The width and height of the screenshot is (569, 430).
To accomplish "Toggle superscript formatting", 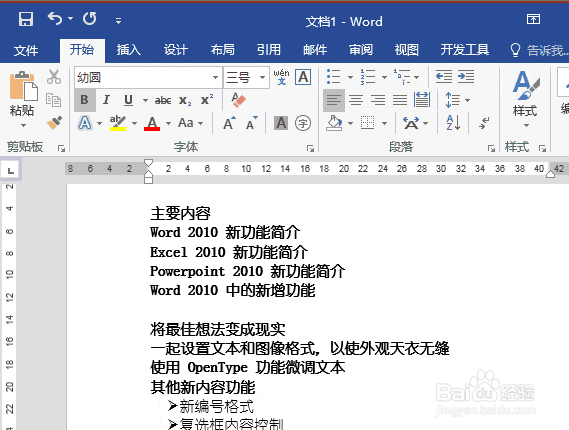I will click(207, 100).
